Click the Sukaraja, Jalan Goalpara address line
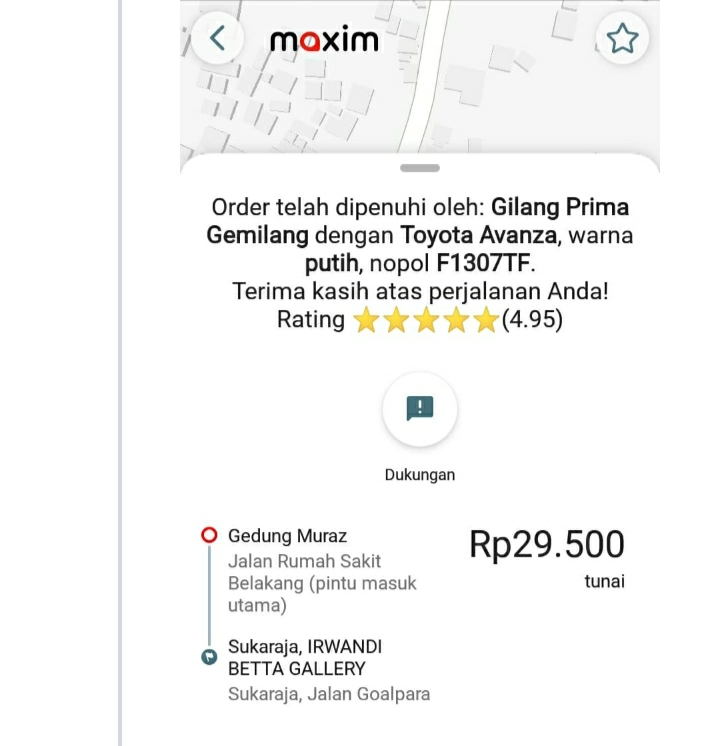Viewport: 719px width, 746px height. 329,693
